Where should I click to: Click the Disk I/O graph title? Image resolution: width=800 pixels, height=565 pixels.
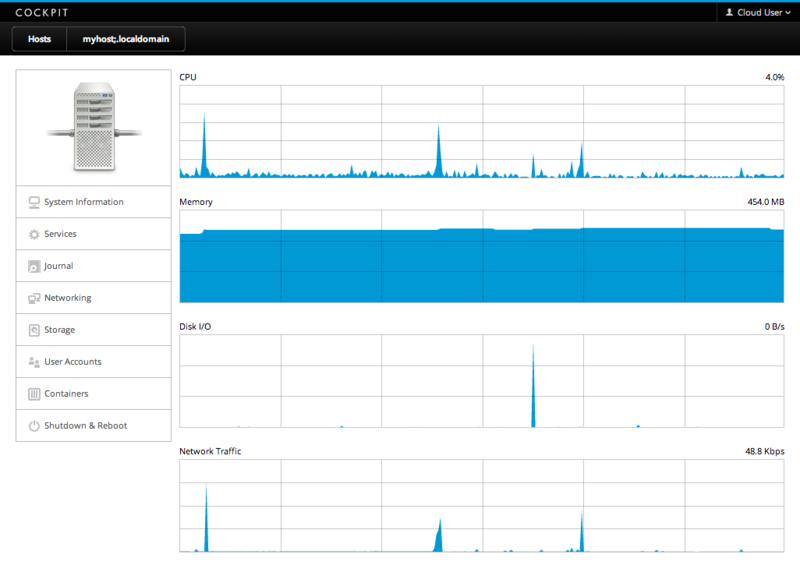pos(195,326)
